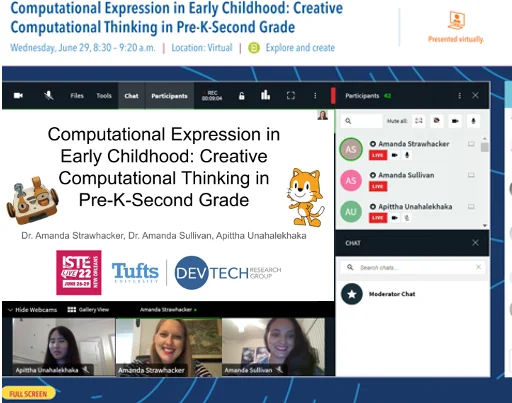Toggle Amanda Strawhacker's microphone icon
512x403 pixels.
[407, 155]
